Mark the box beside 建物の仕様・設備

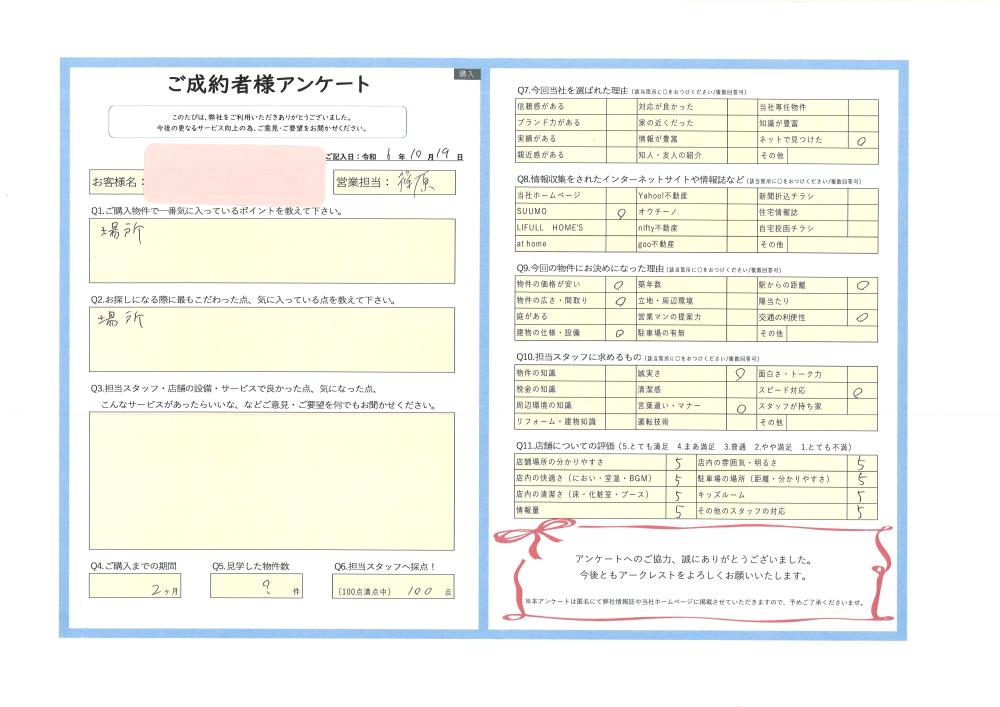click(621, 333)
